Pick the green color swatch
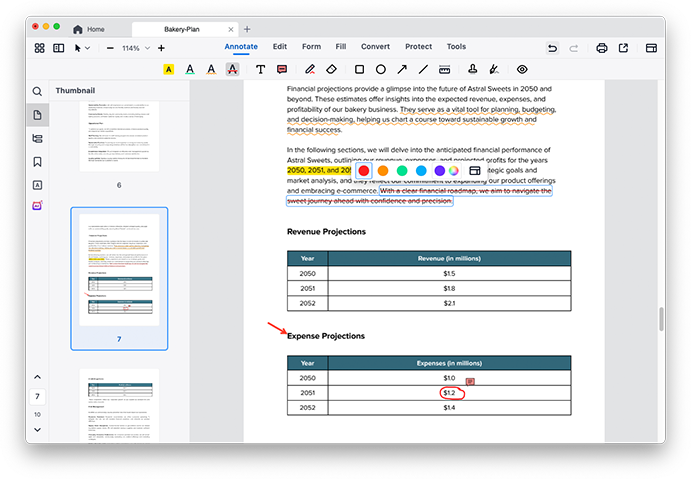 coord(402,171)
